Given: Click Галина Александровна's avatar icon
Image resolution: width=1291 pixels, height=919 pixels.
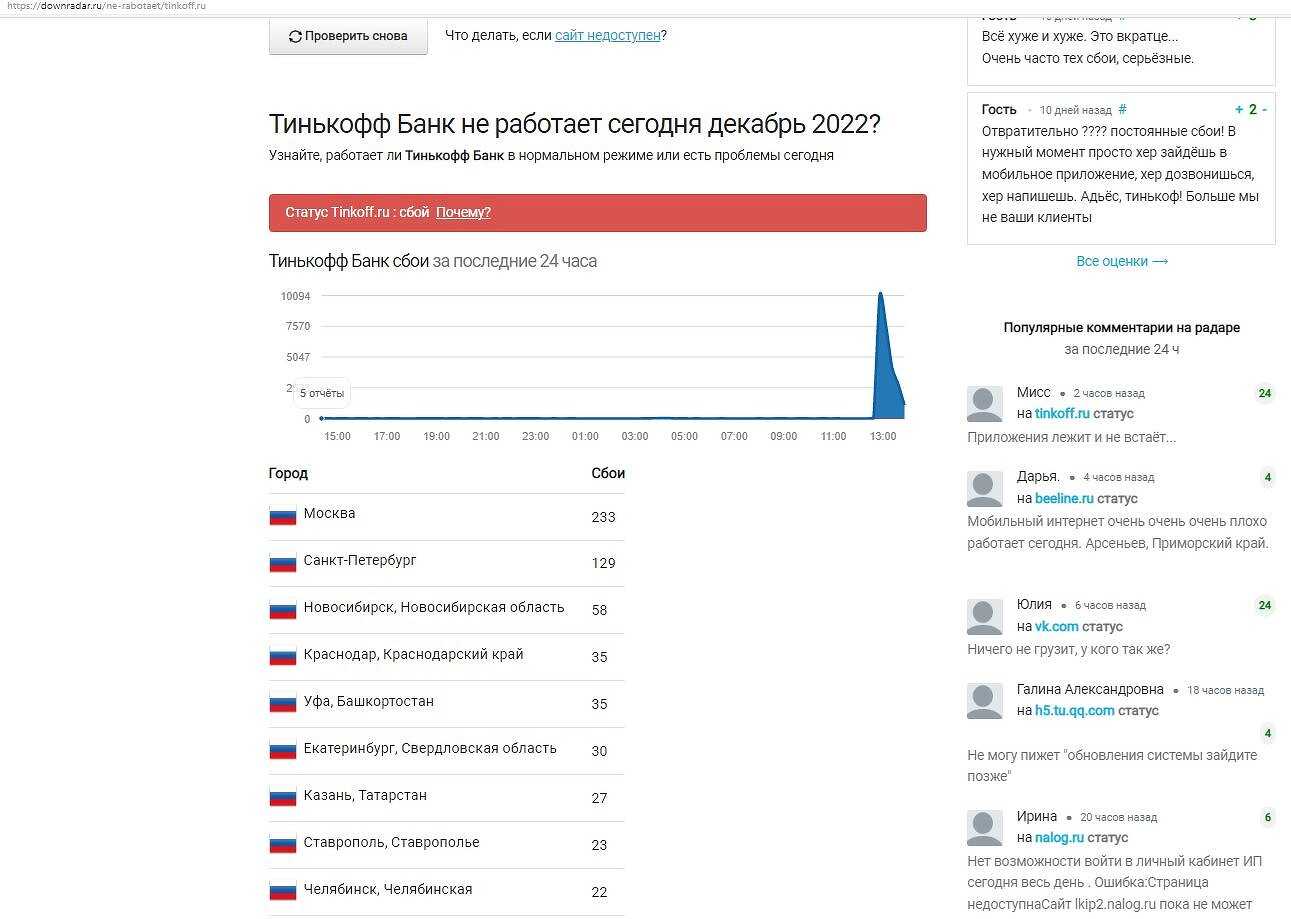Looking at the screenshot, I should 985,700.
